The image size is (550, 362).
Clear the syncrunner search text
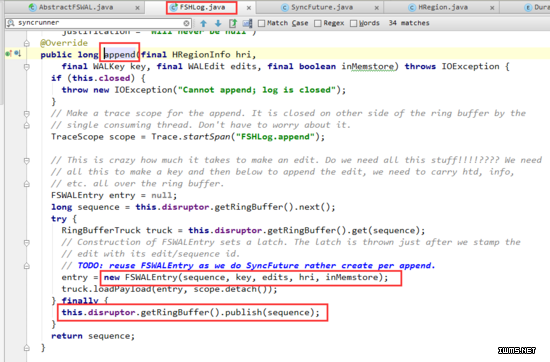(186, 24)
